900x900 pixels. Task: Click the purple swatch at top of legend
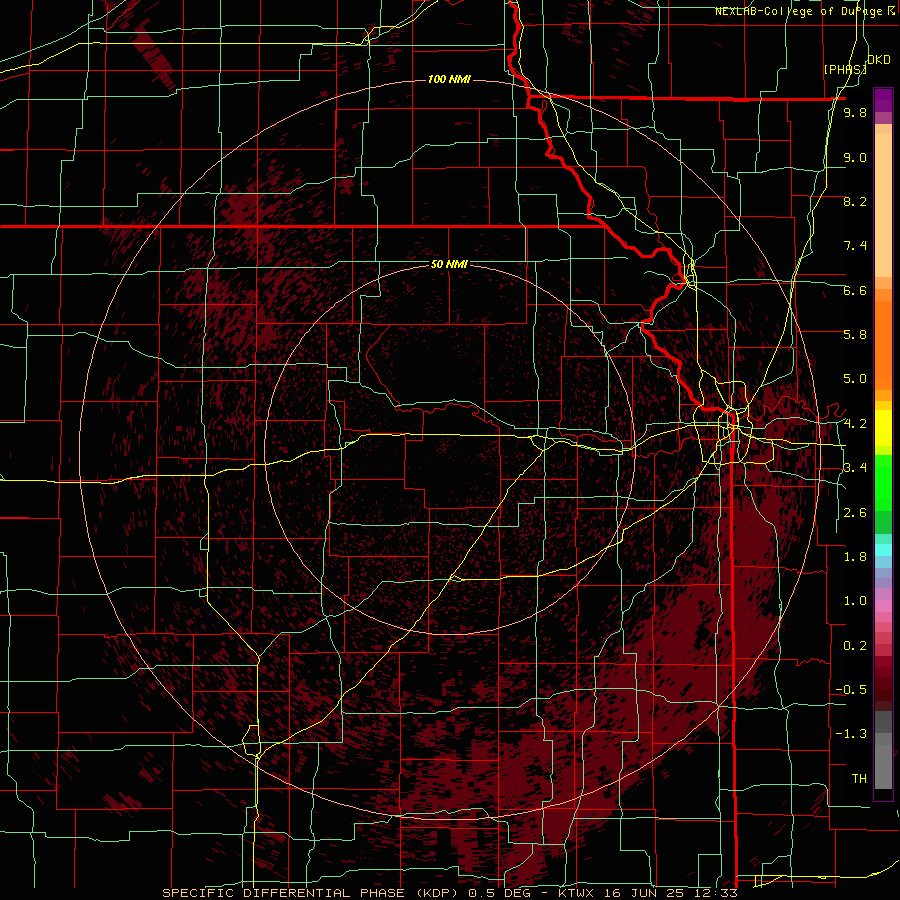[x=883, y=100]
